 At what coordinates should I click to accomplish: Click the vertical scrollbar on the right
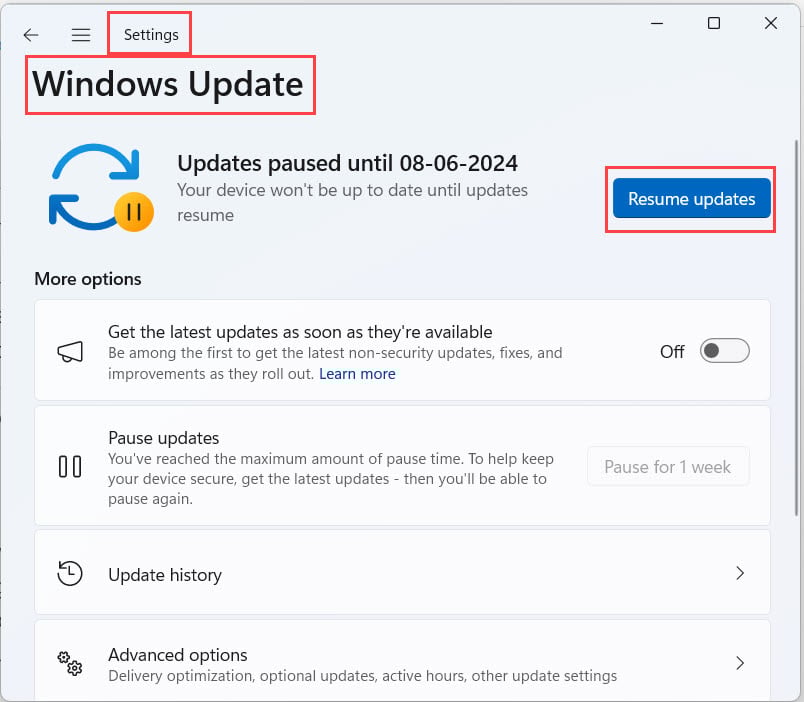[796, 328]
